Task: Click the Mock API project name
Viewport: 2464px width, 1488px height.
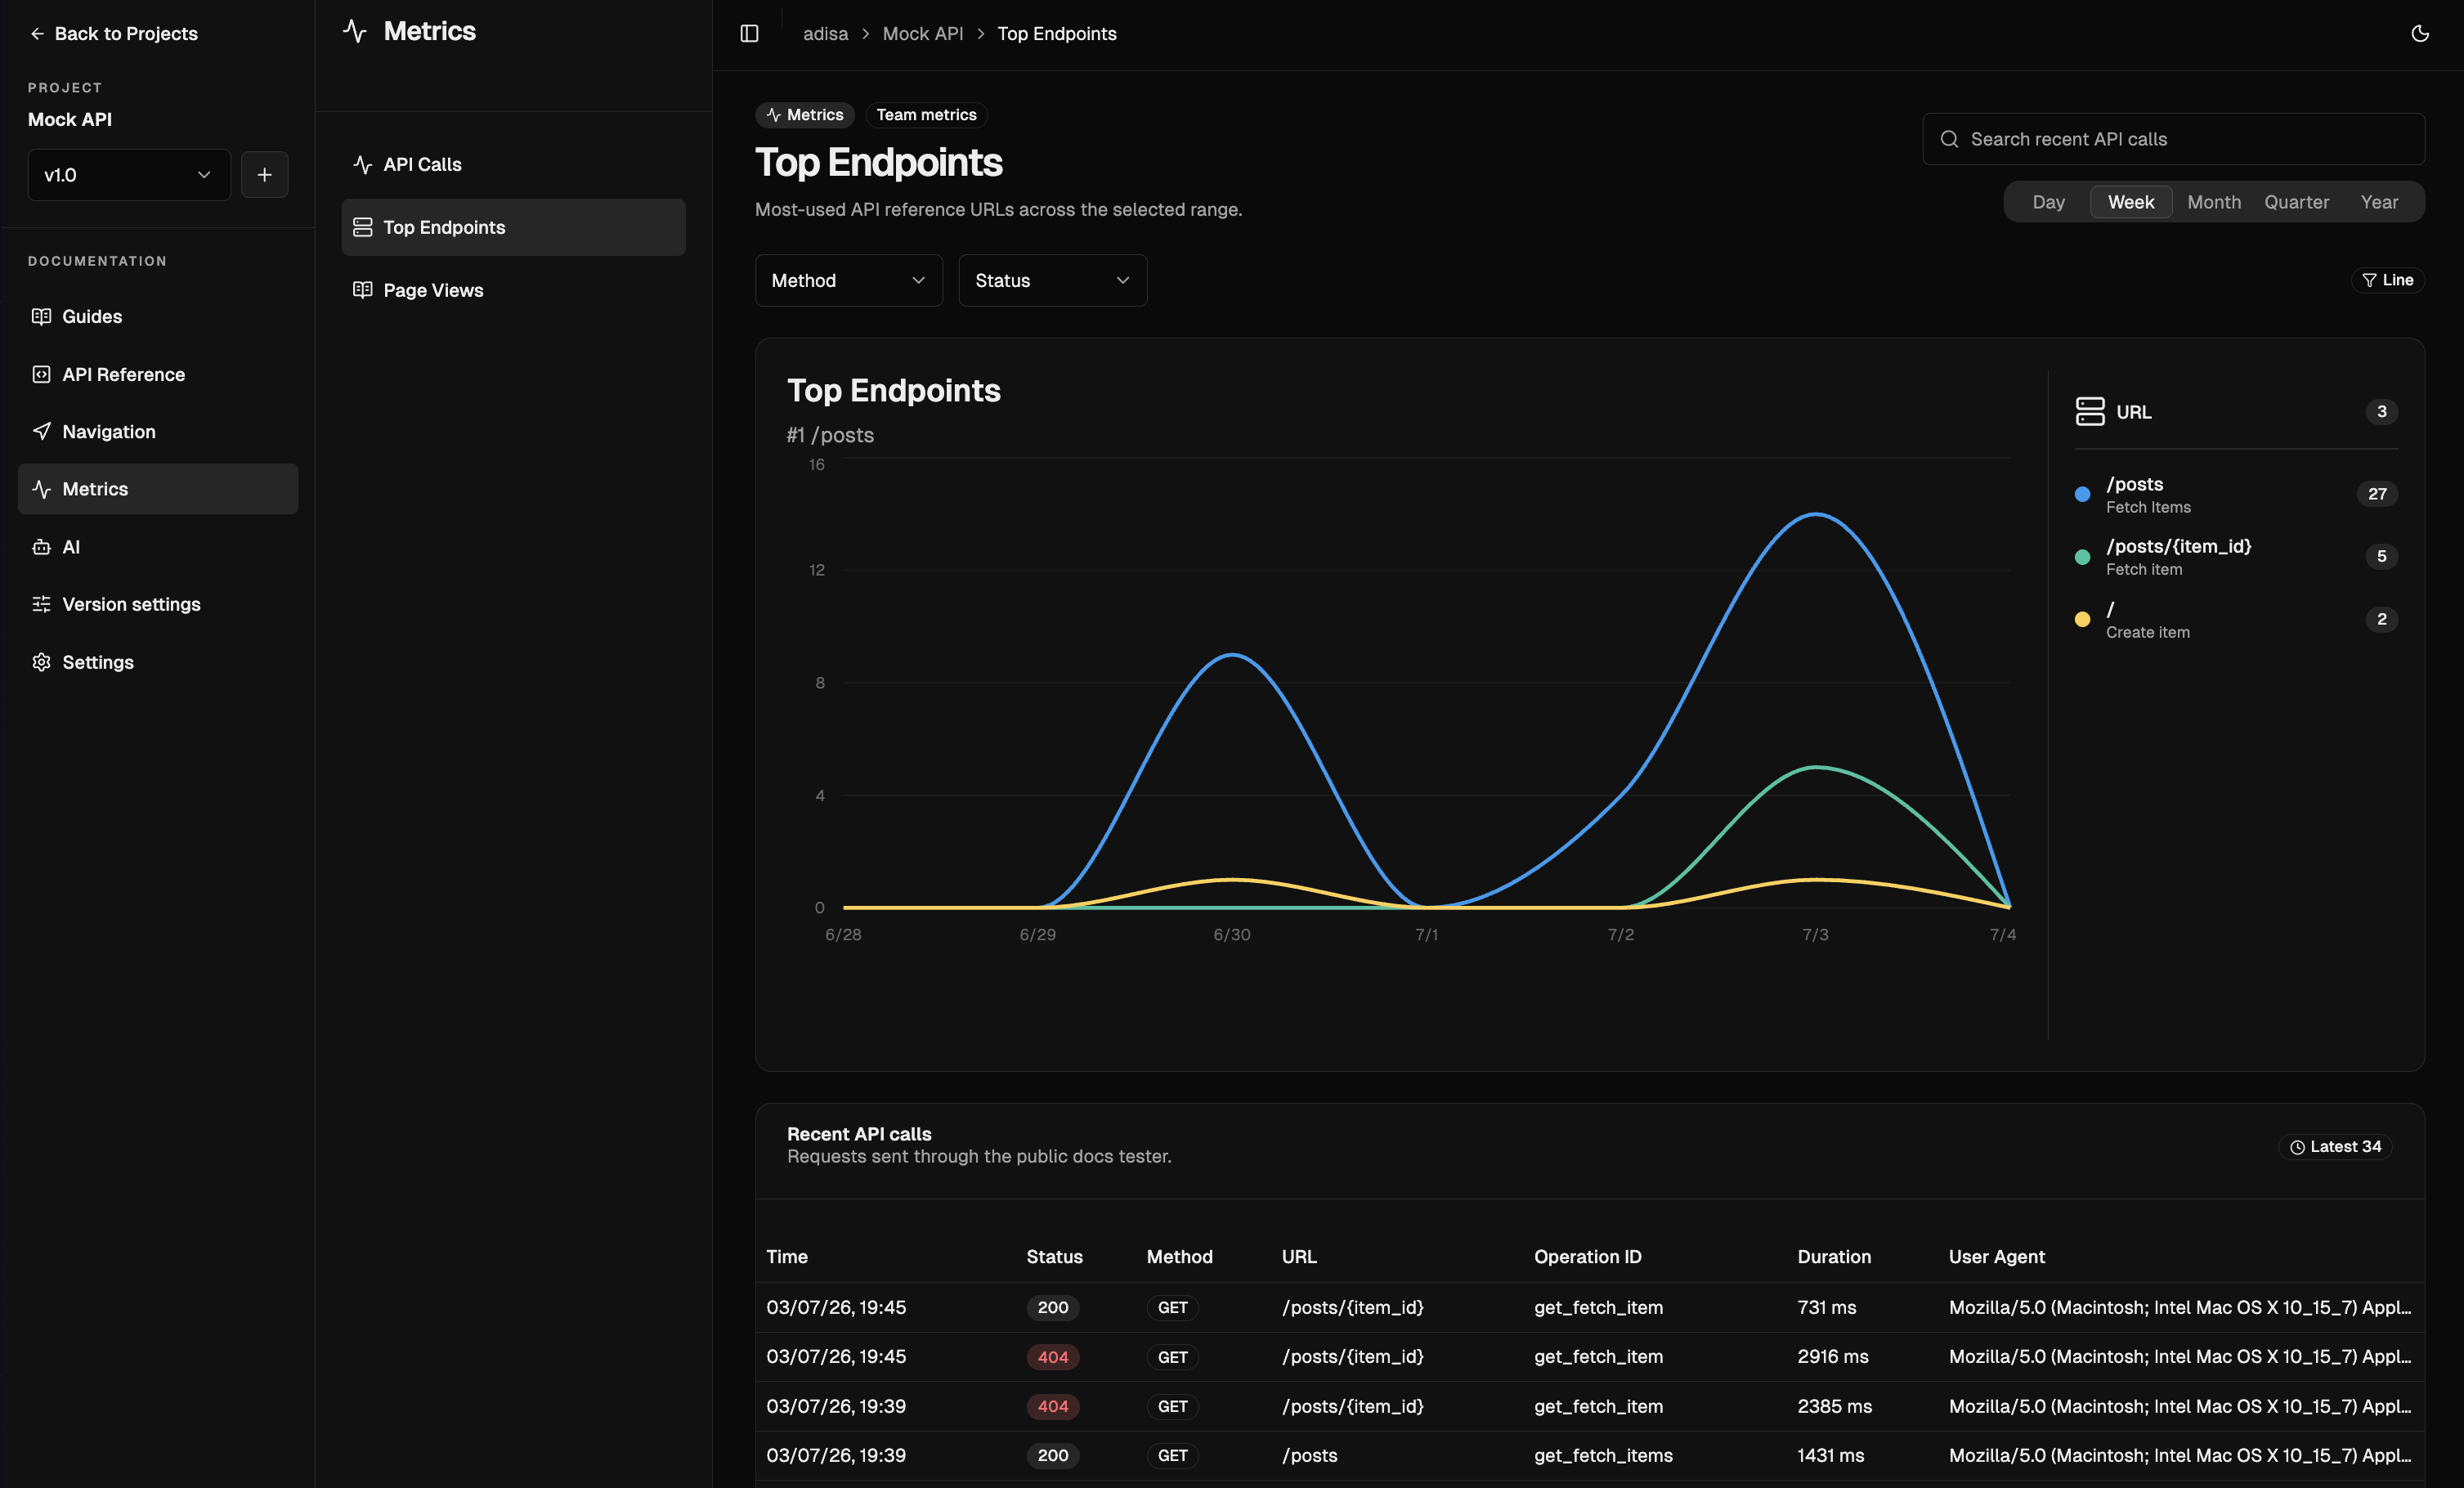Action: [x=70, y=120]
